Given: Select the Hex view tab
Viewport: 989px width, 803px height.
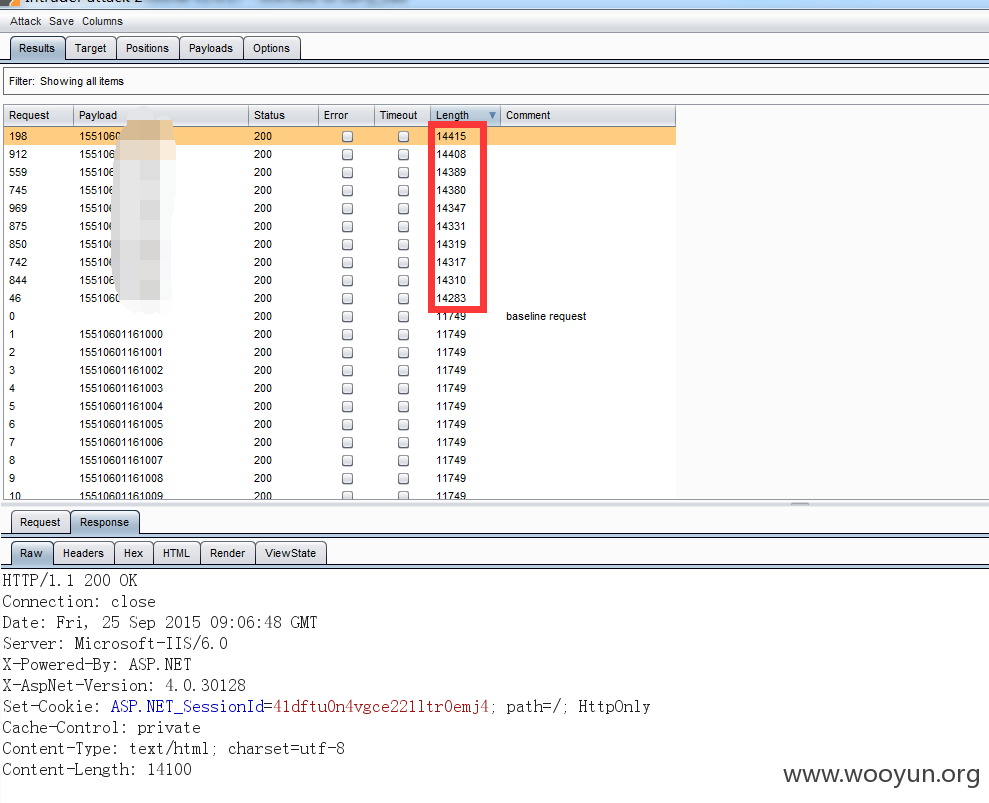Looking at the screenshot, I should (133, 553).
